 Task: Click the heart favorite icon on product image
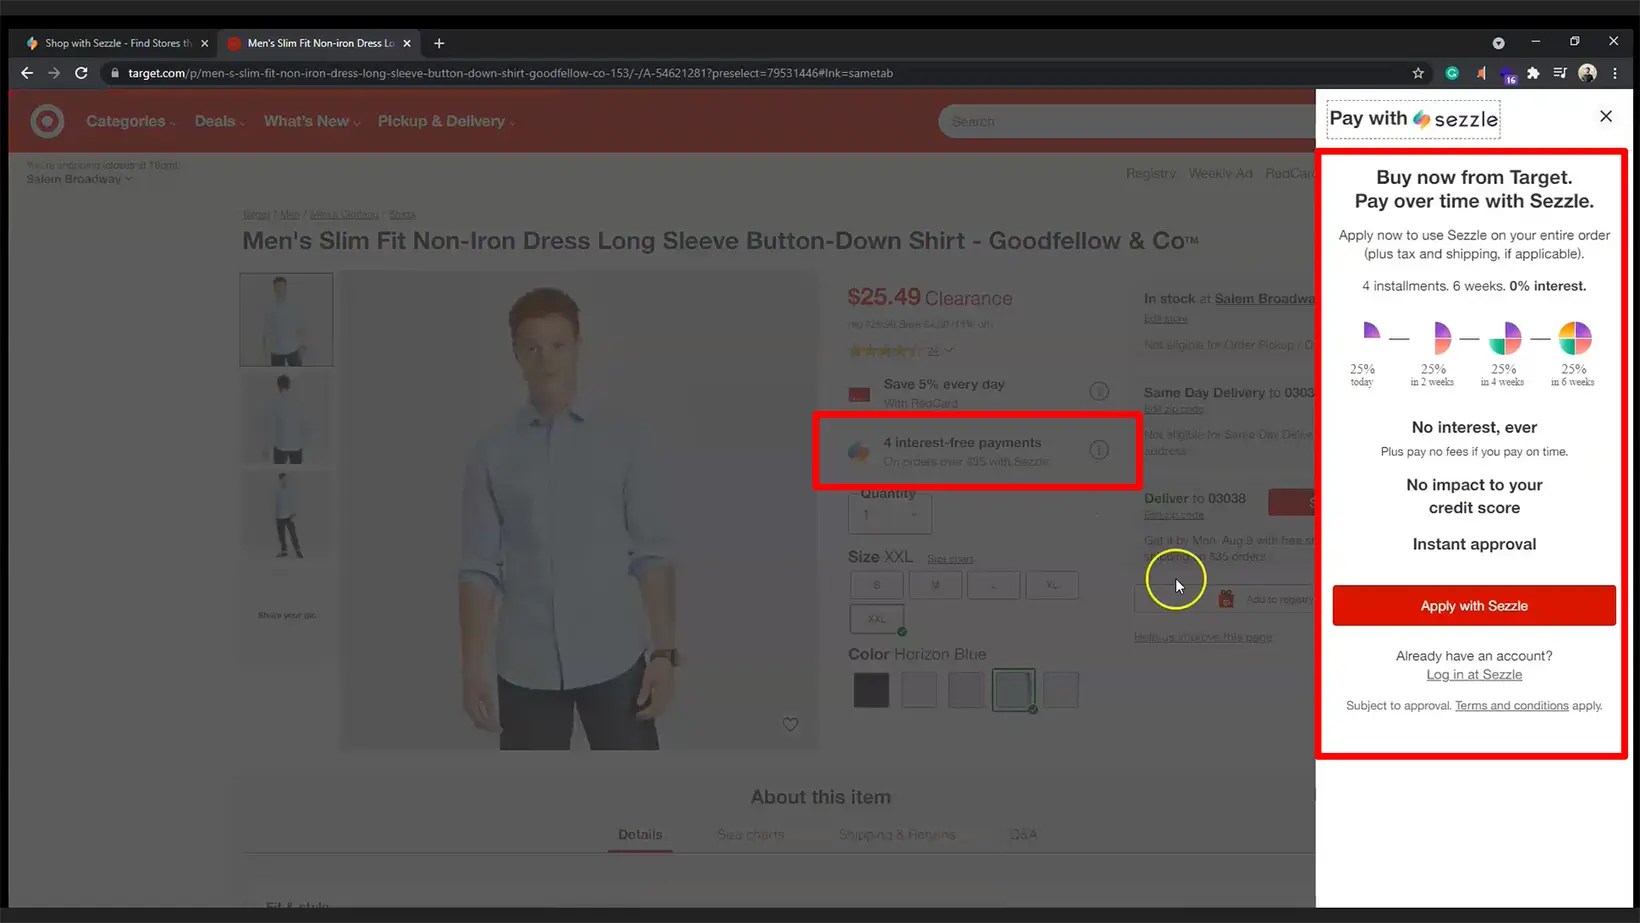click(790, 724)
